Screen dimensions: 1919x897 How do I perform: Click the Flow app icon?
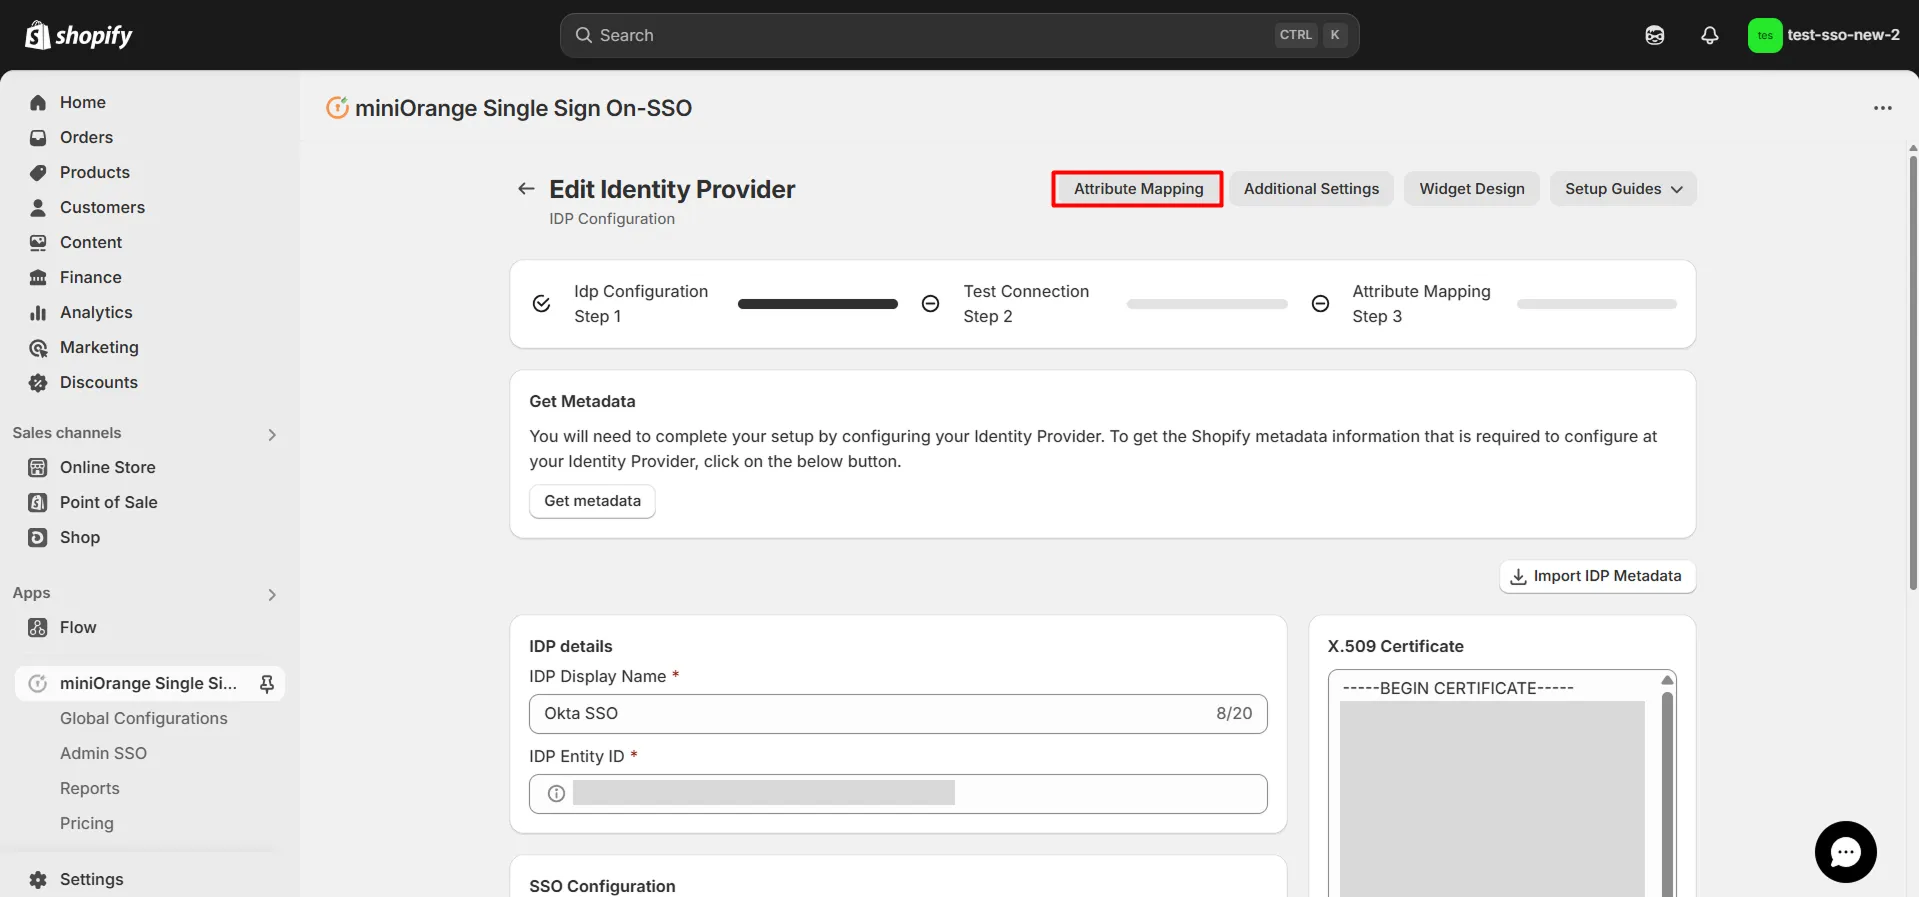[38, 627]
